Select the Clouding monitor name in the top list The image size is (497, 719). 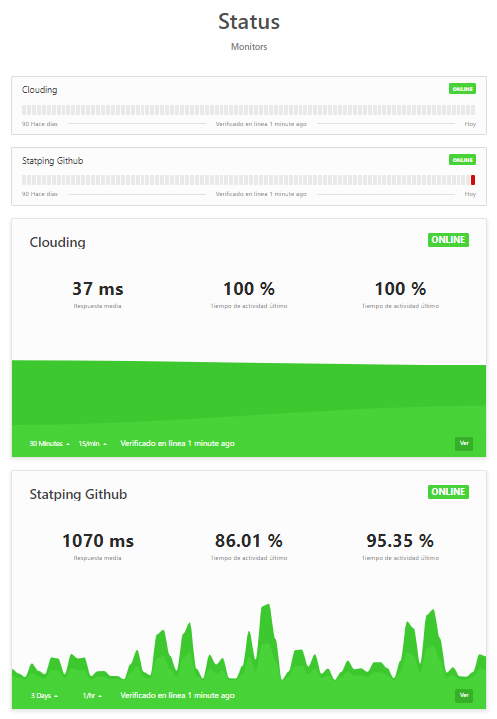pyautogui.click(x=39, y=90)
